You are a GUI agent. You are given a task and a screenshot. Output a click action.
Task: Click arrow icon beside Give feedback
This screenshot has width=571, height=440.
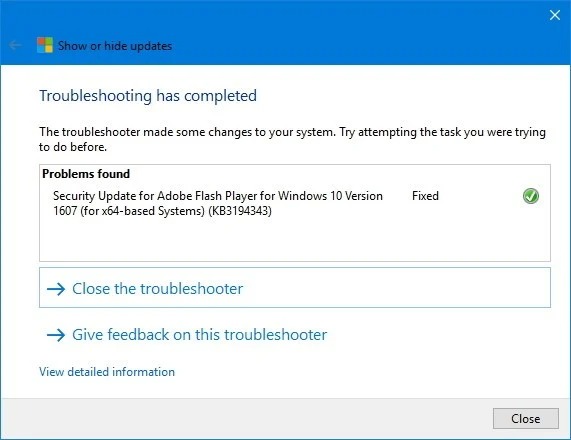point(56,335)
